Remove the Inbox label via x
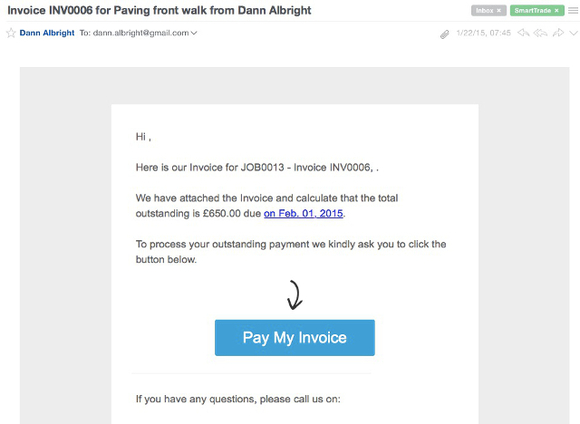The image size is (580, 424). (x=499, y=10)
